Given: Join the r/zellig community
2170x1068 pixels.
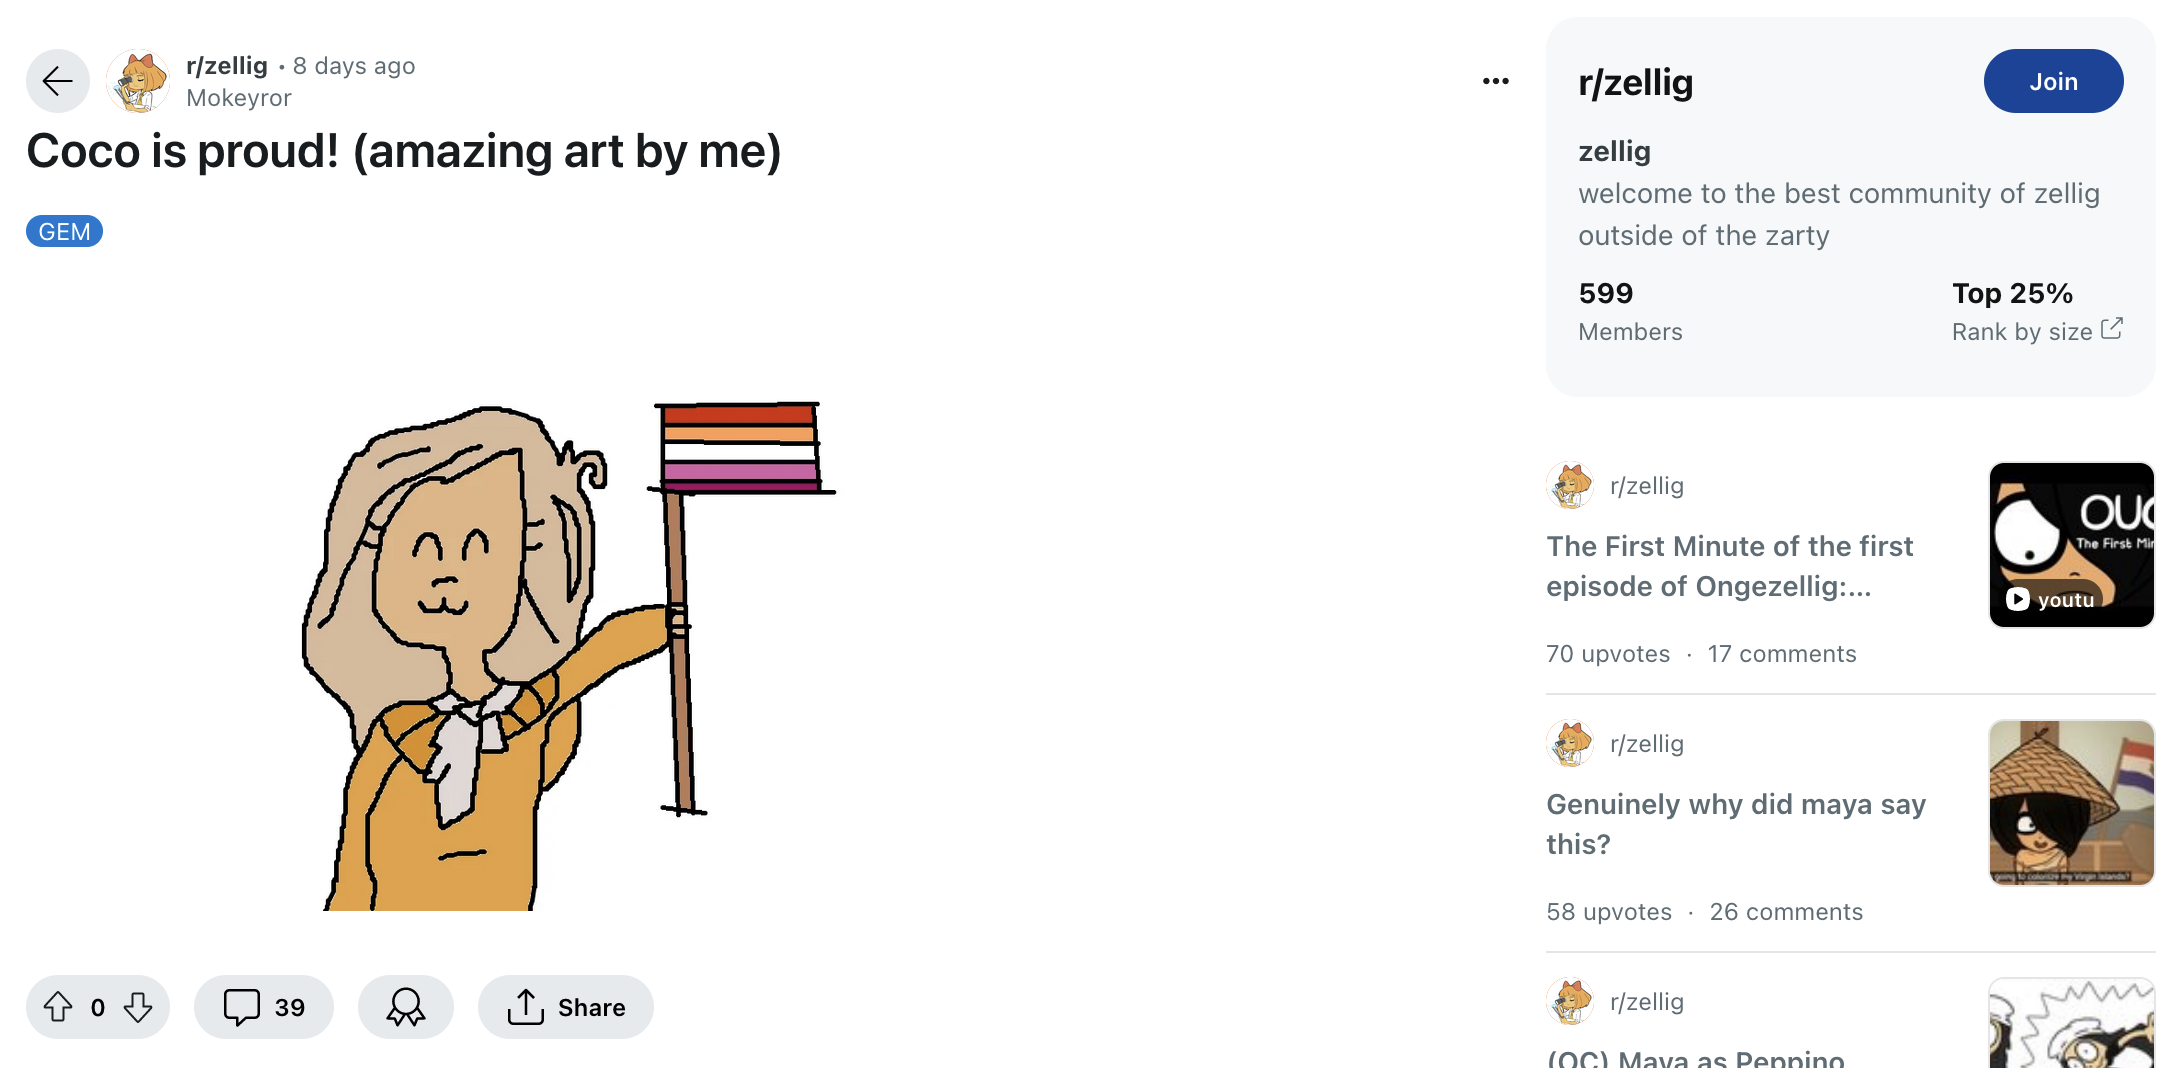Looking at the screenshot, I should click(2053, 81).
